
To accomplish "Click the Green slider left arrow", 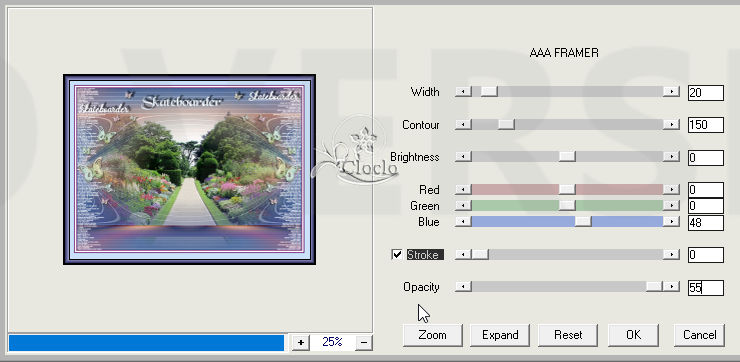I will click(463, 205).
